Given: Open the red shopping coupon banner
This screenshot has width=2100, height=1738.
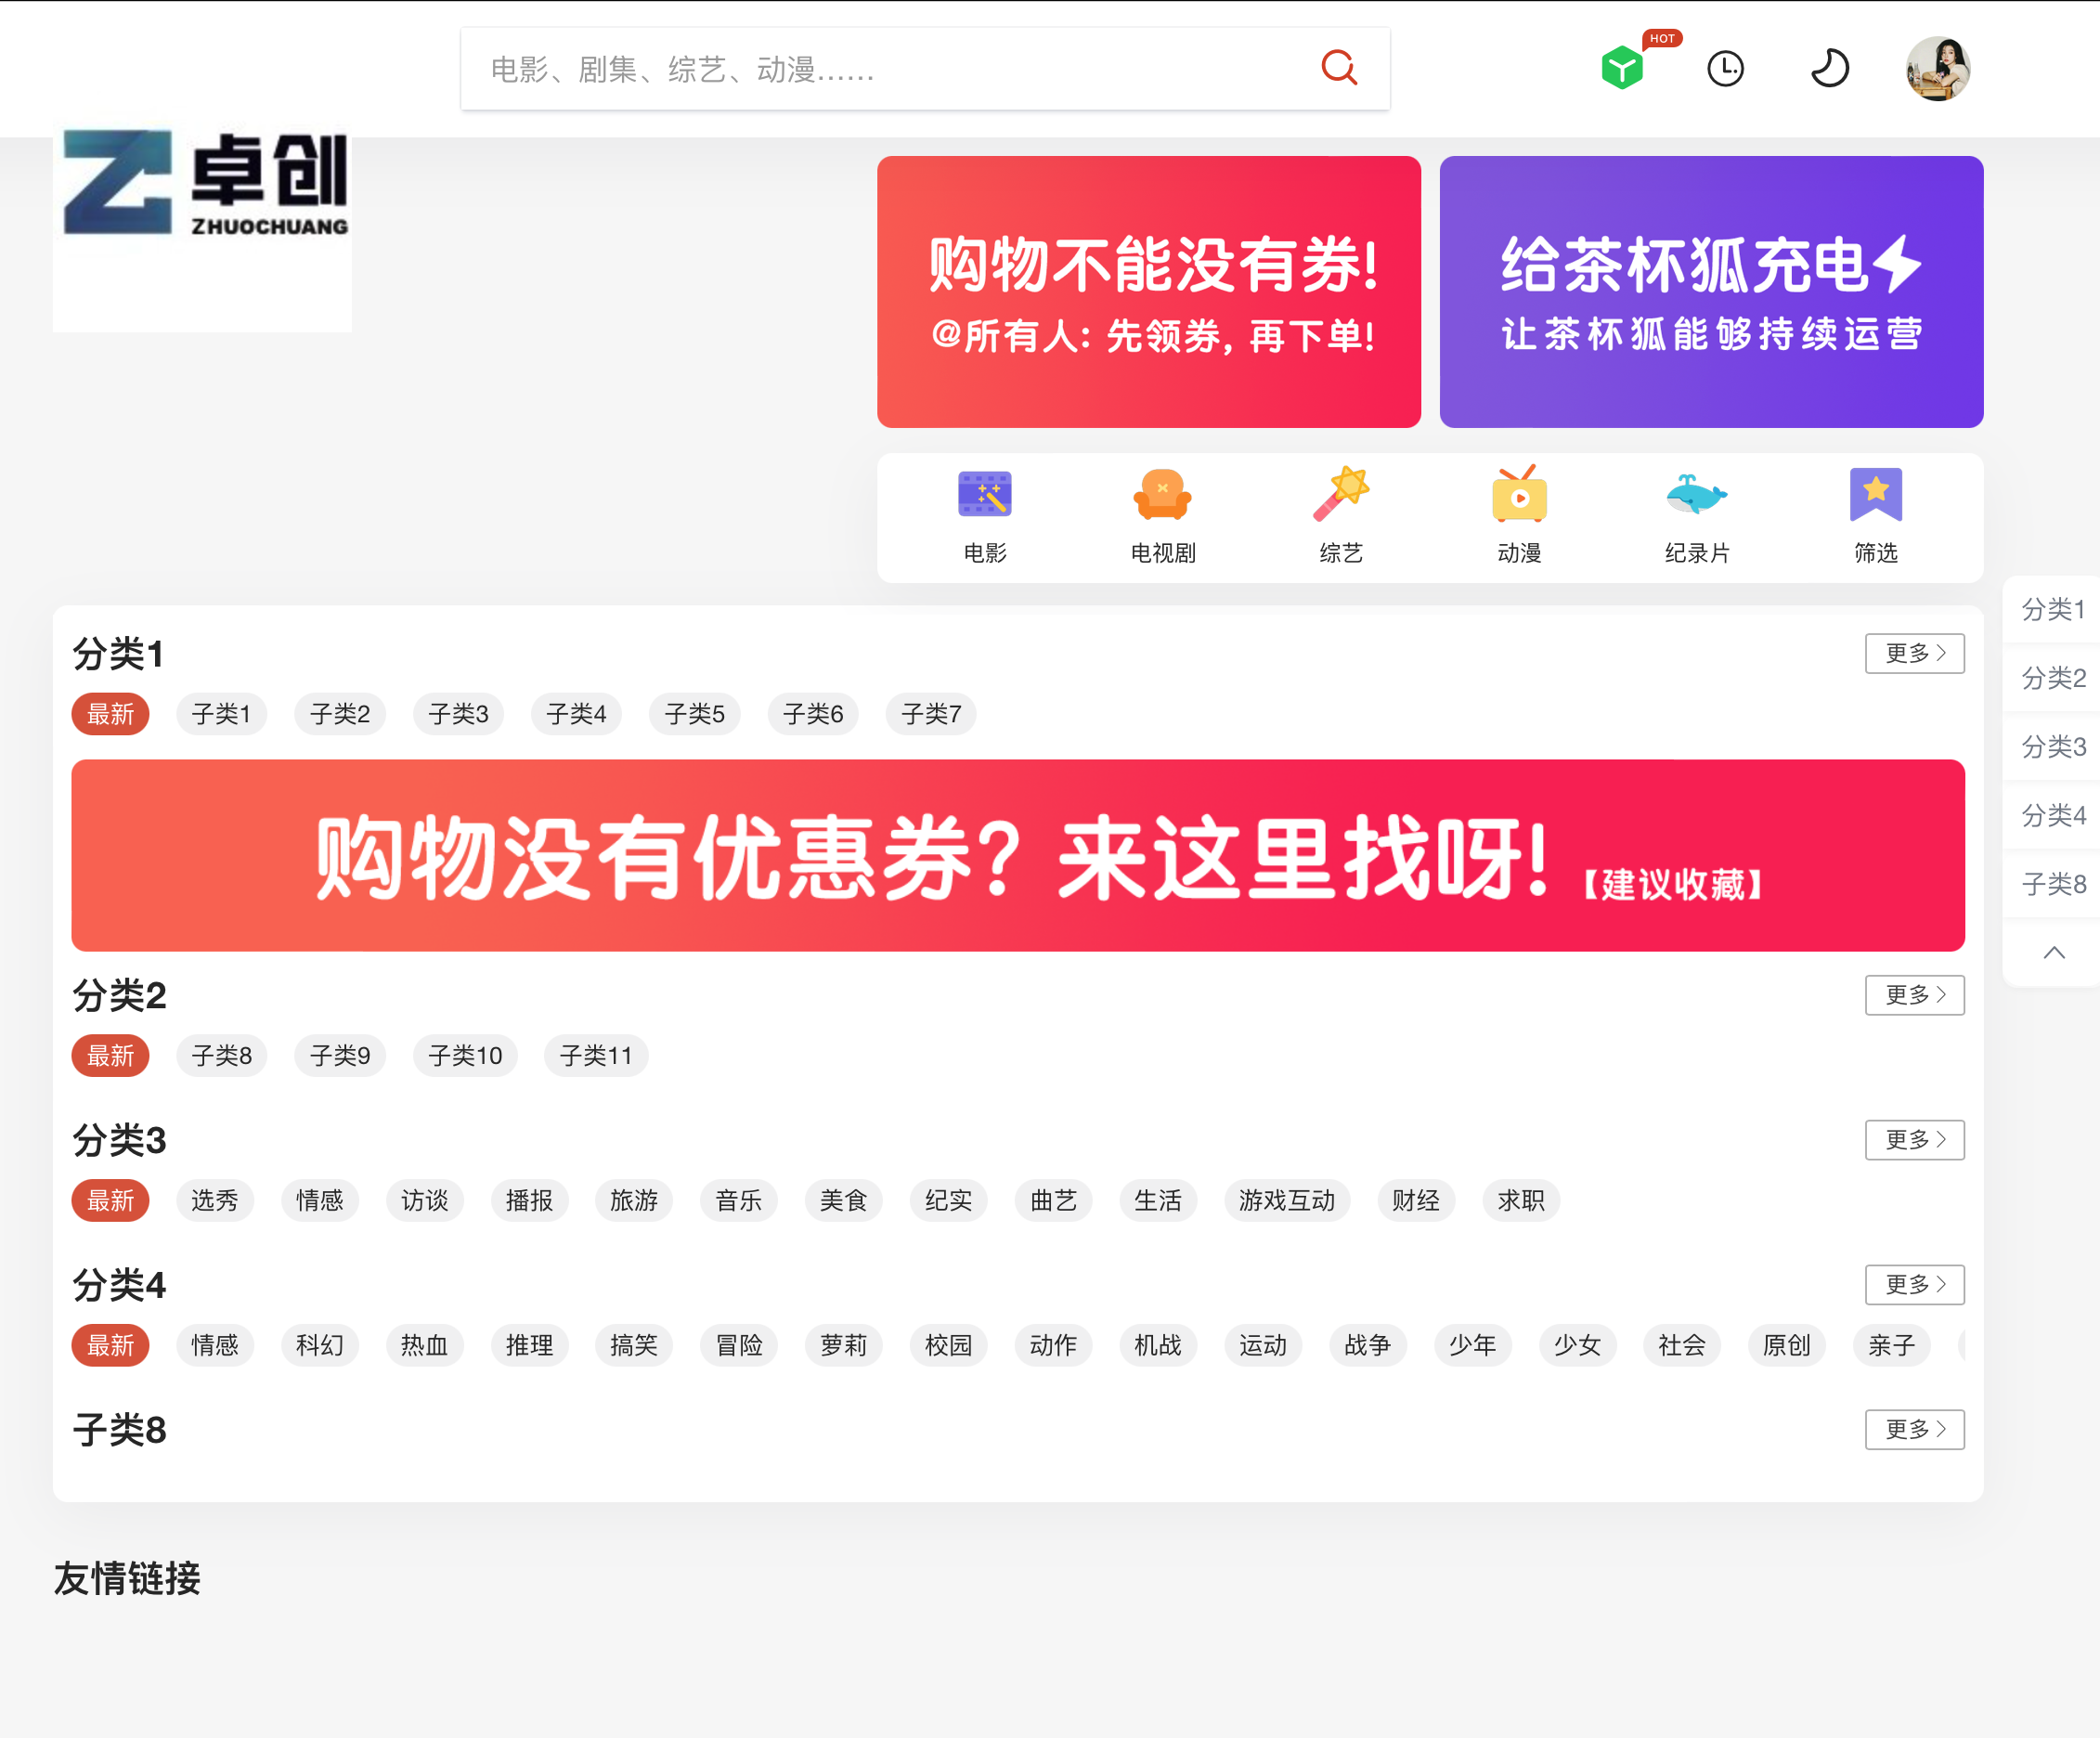Looking at the screenshot, I should tap(1149, 292).
